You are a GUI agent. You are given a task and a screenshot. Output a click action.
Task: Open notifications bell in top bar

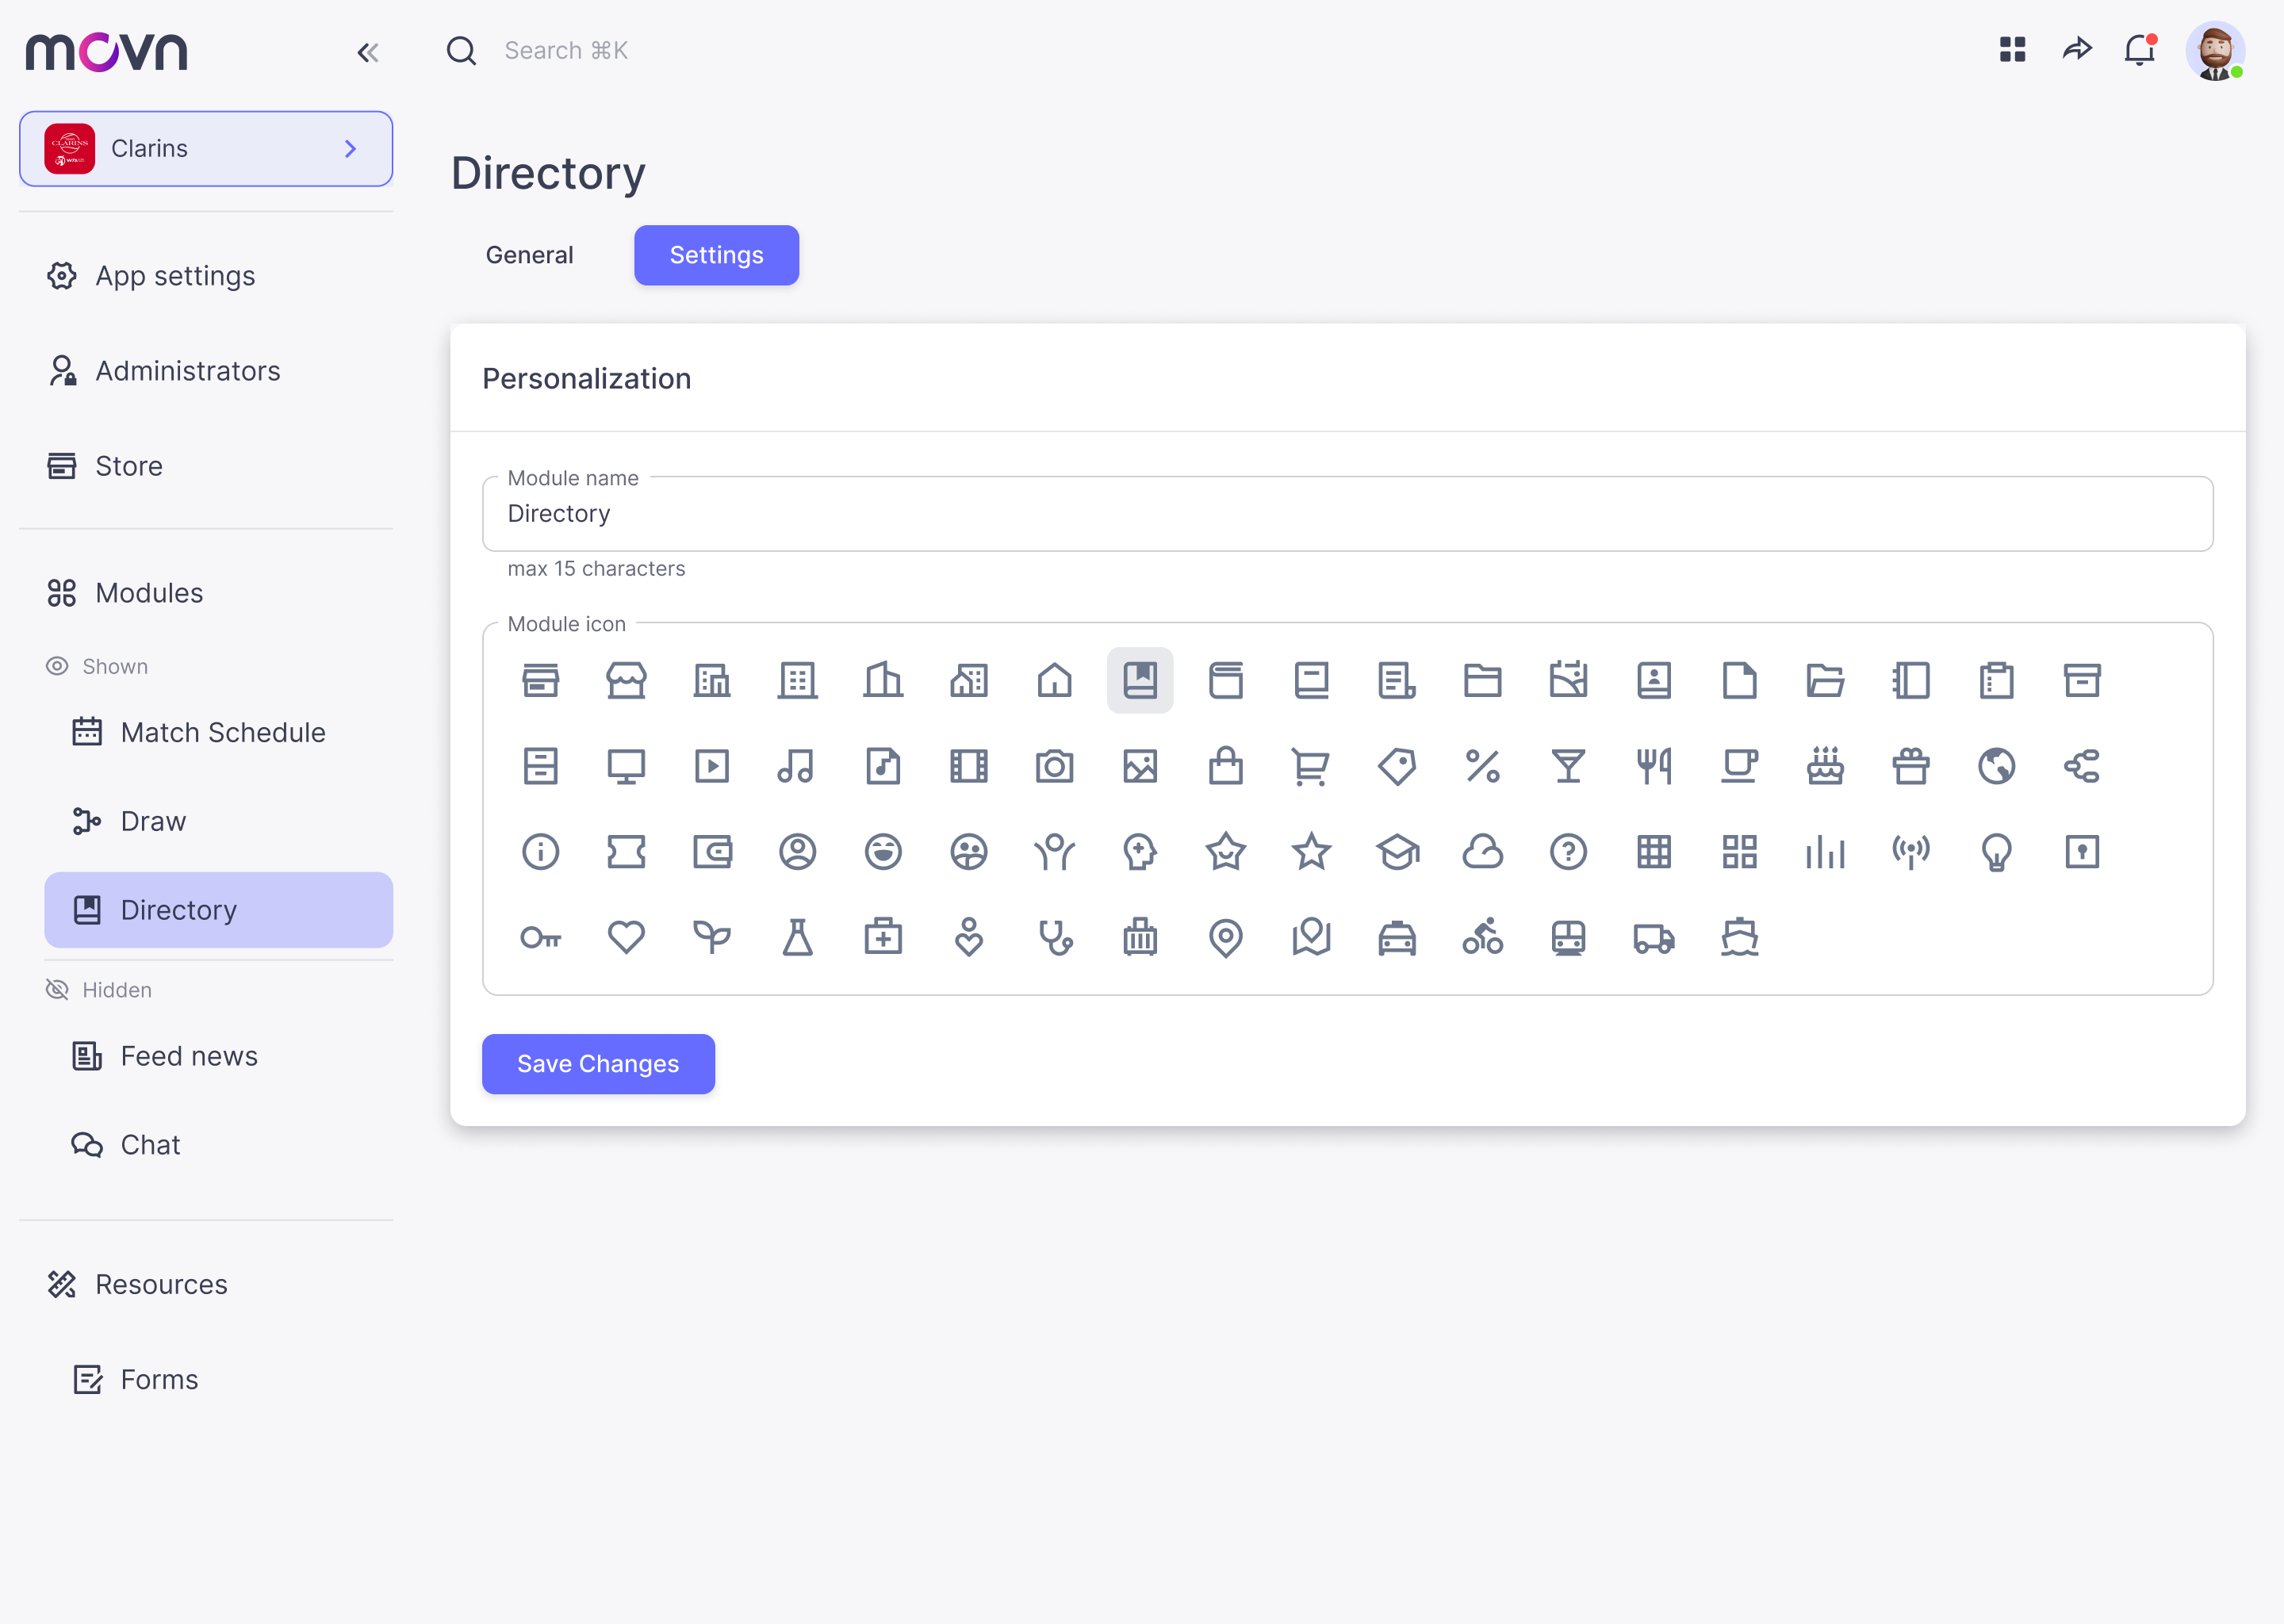tap(2139, 50)
